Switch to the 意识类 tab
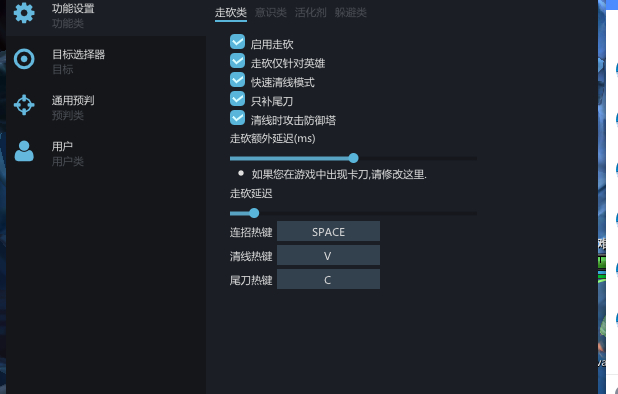 [271, 13]
